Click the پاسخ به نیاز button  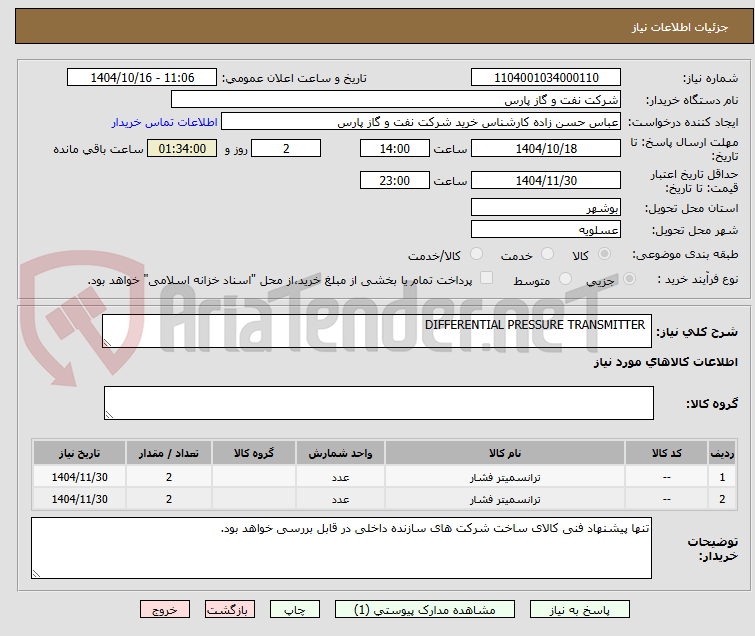coord(580,610)
